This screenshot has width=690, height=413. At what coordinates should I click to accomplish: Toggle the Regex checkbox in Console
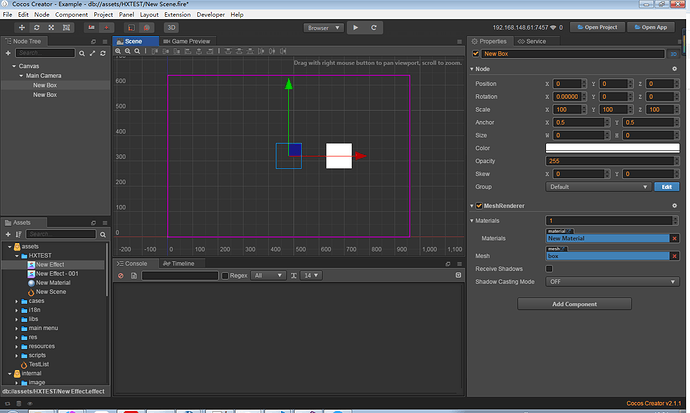(x=226, y=275)
